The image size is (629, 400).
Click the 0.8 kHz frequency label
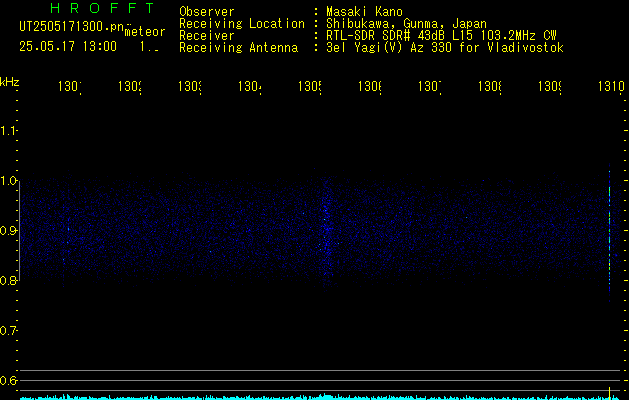[x=8, y=280]
